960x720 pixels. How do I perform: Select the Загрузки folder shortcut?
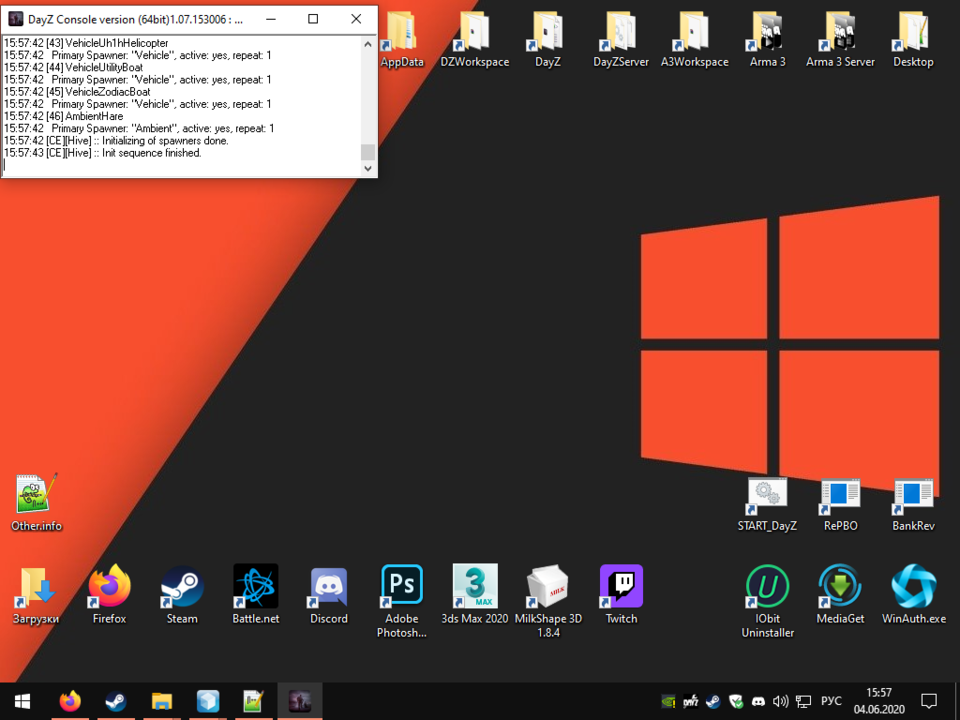36,594
